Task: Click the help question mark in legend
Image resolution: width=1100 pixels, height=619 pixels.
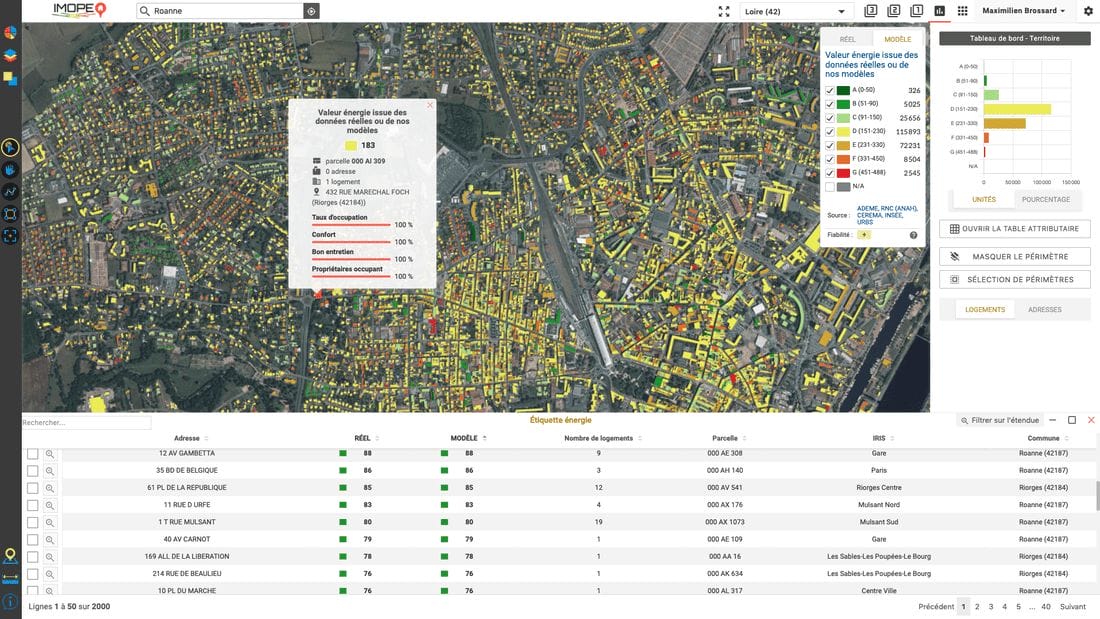Action: (x=913, y=235)
